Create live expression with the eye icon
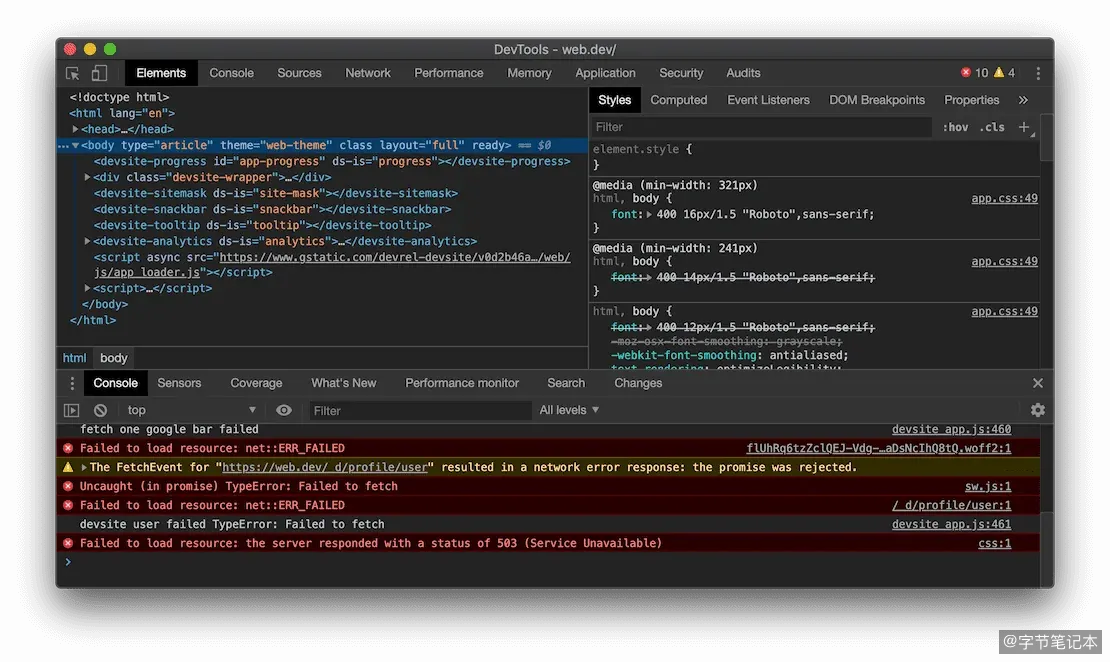Screen dimensions: 1110x662 point(284,410)
